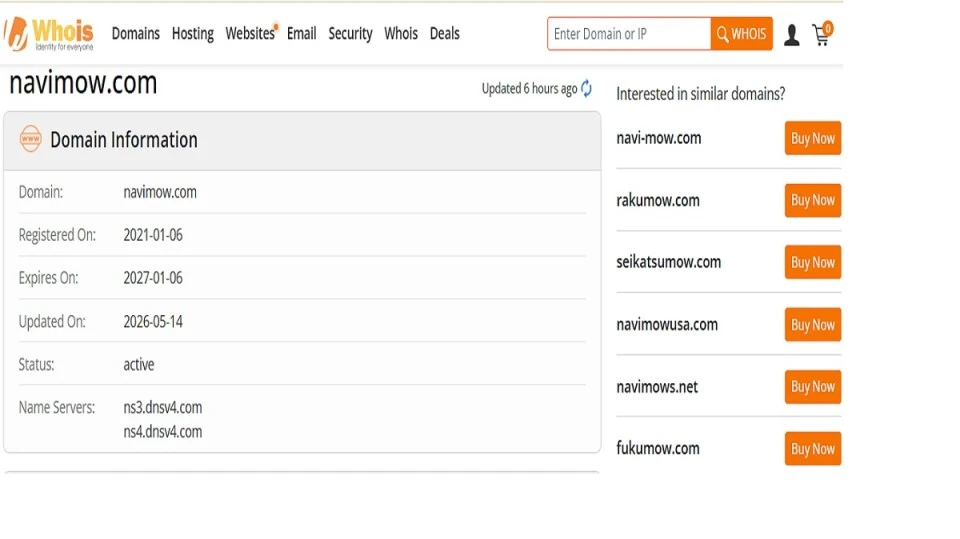Viewport: 960px width, 539px height.
Task: Click the Updated On date 2026-05-14
Action: pyautogui.click(x=153, y=322)
